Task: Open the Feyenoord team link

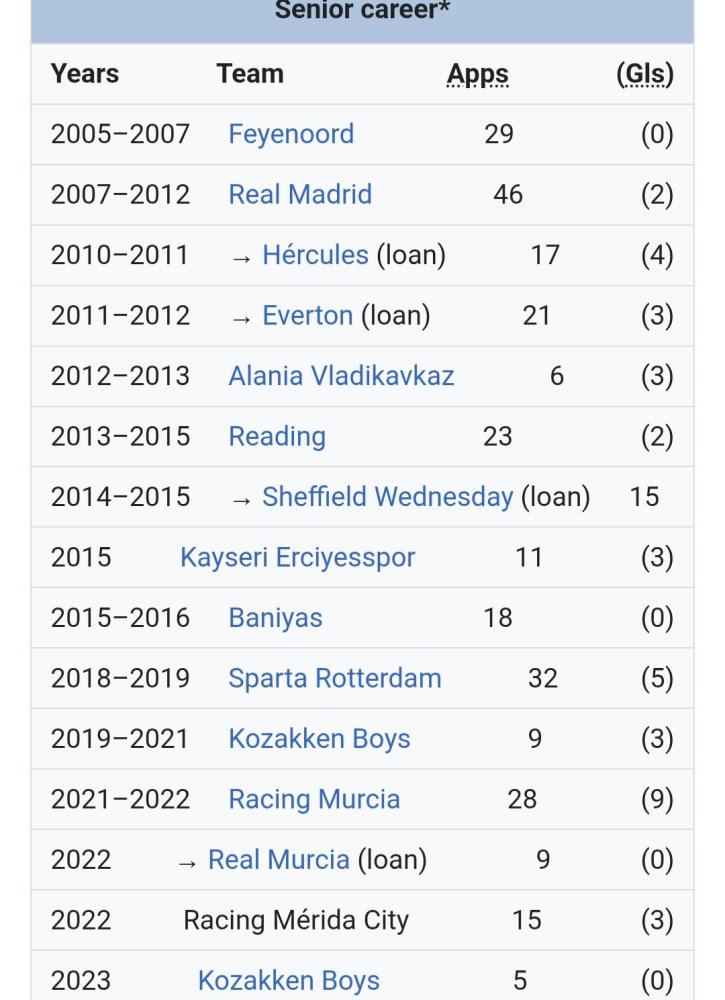Action: (291, 134)
